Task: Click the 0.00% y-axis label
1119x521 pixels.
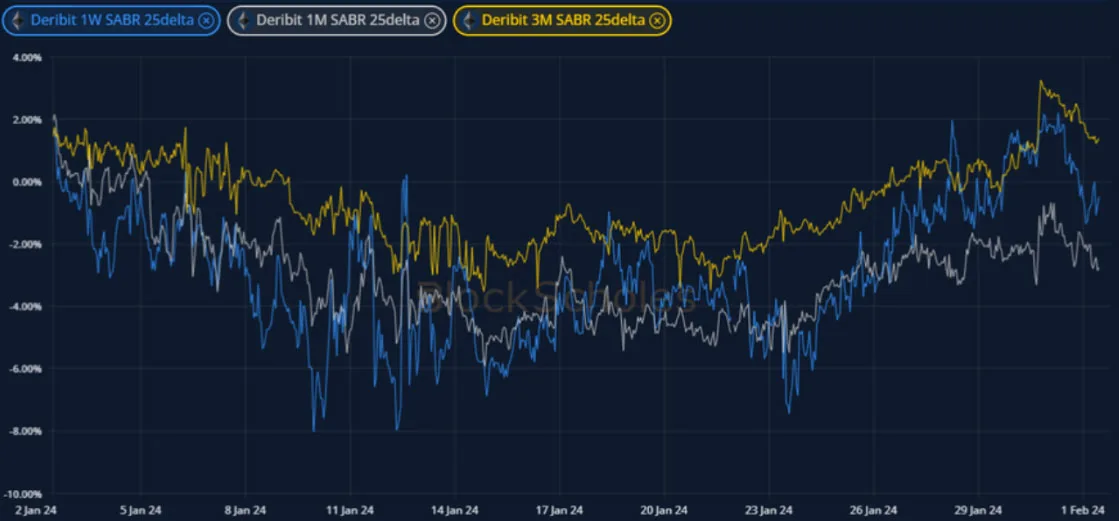Action: click(27, 182)
